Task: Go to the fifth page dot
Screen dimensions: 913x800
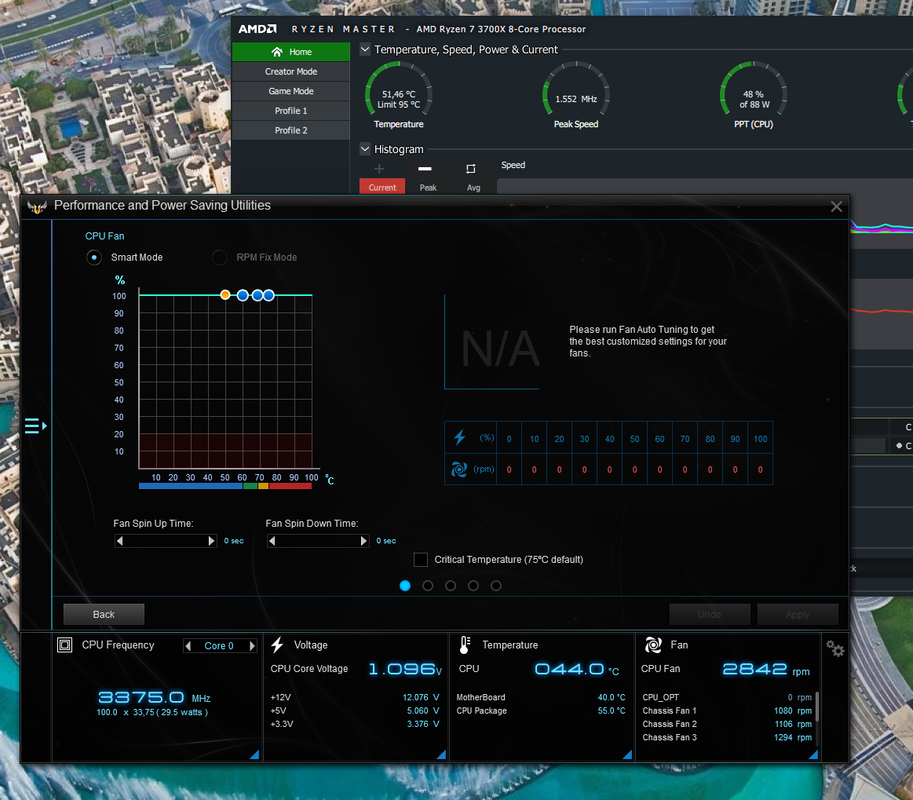Action: [496, 586]
